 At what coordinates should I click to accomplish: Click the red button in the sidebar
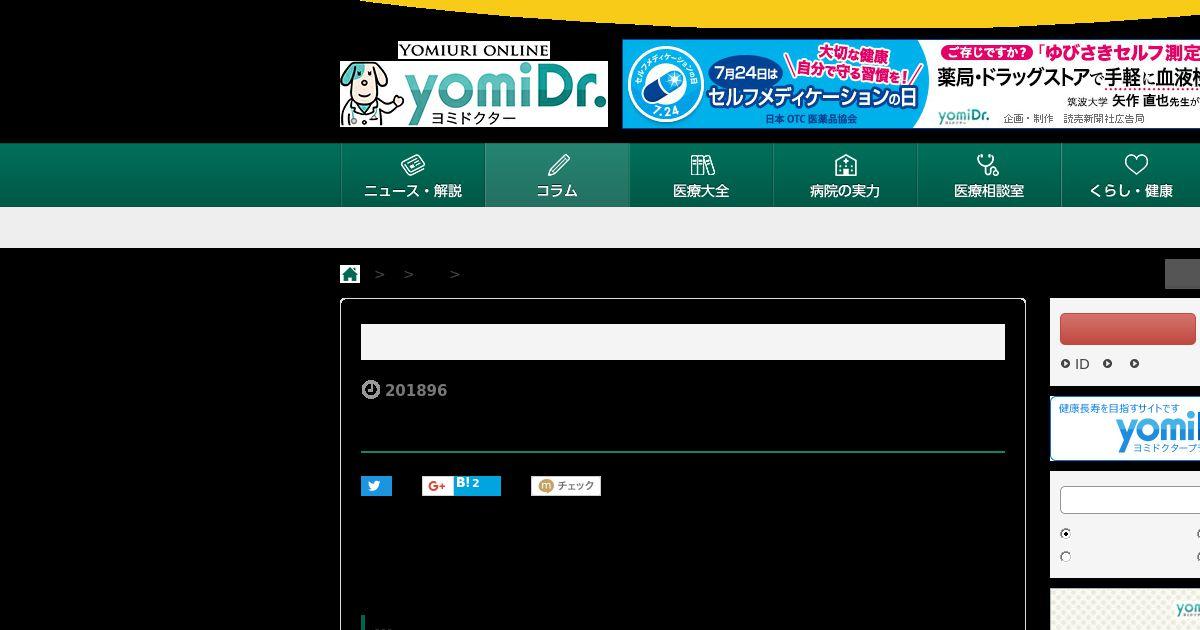click(x=1128, y=329)
